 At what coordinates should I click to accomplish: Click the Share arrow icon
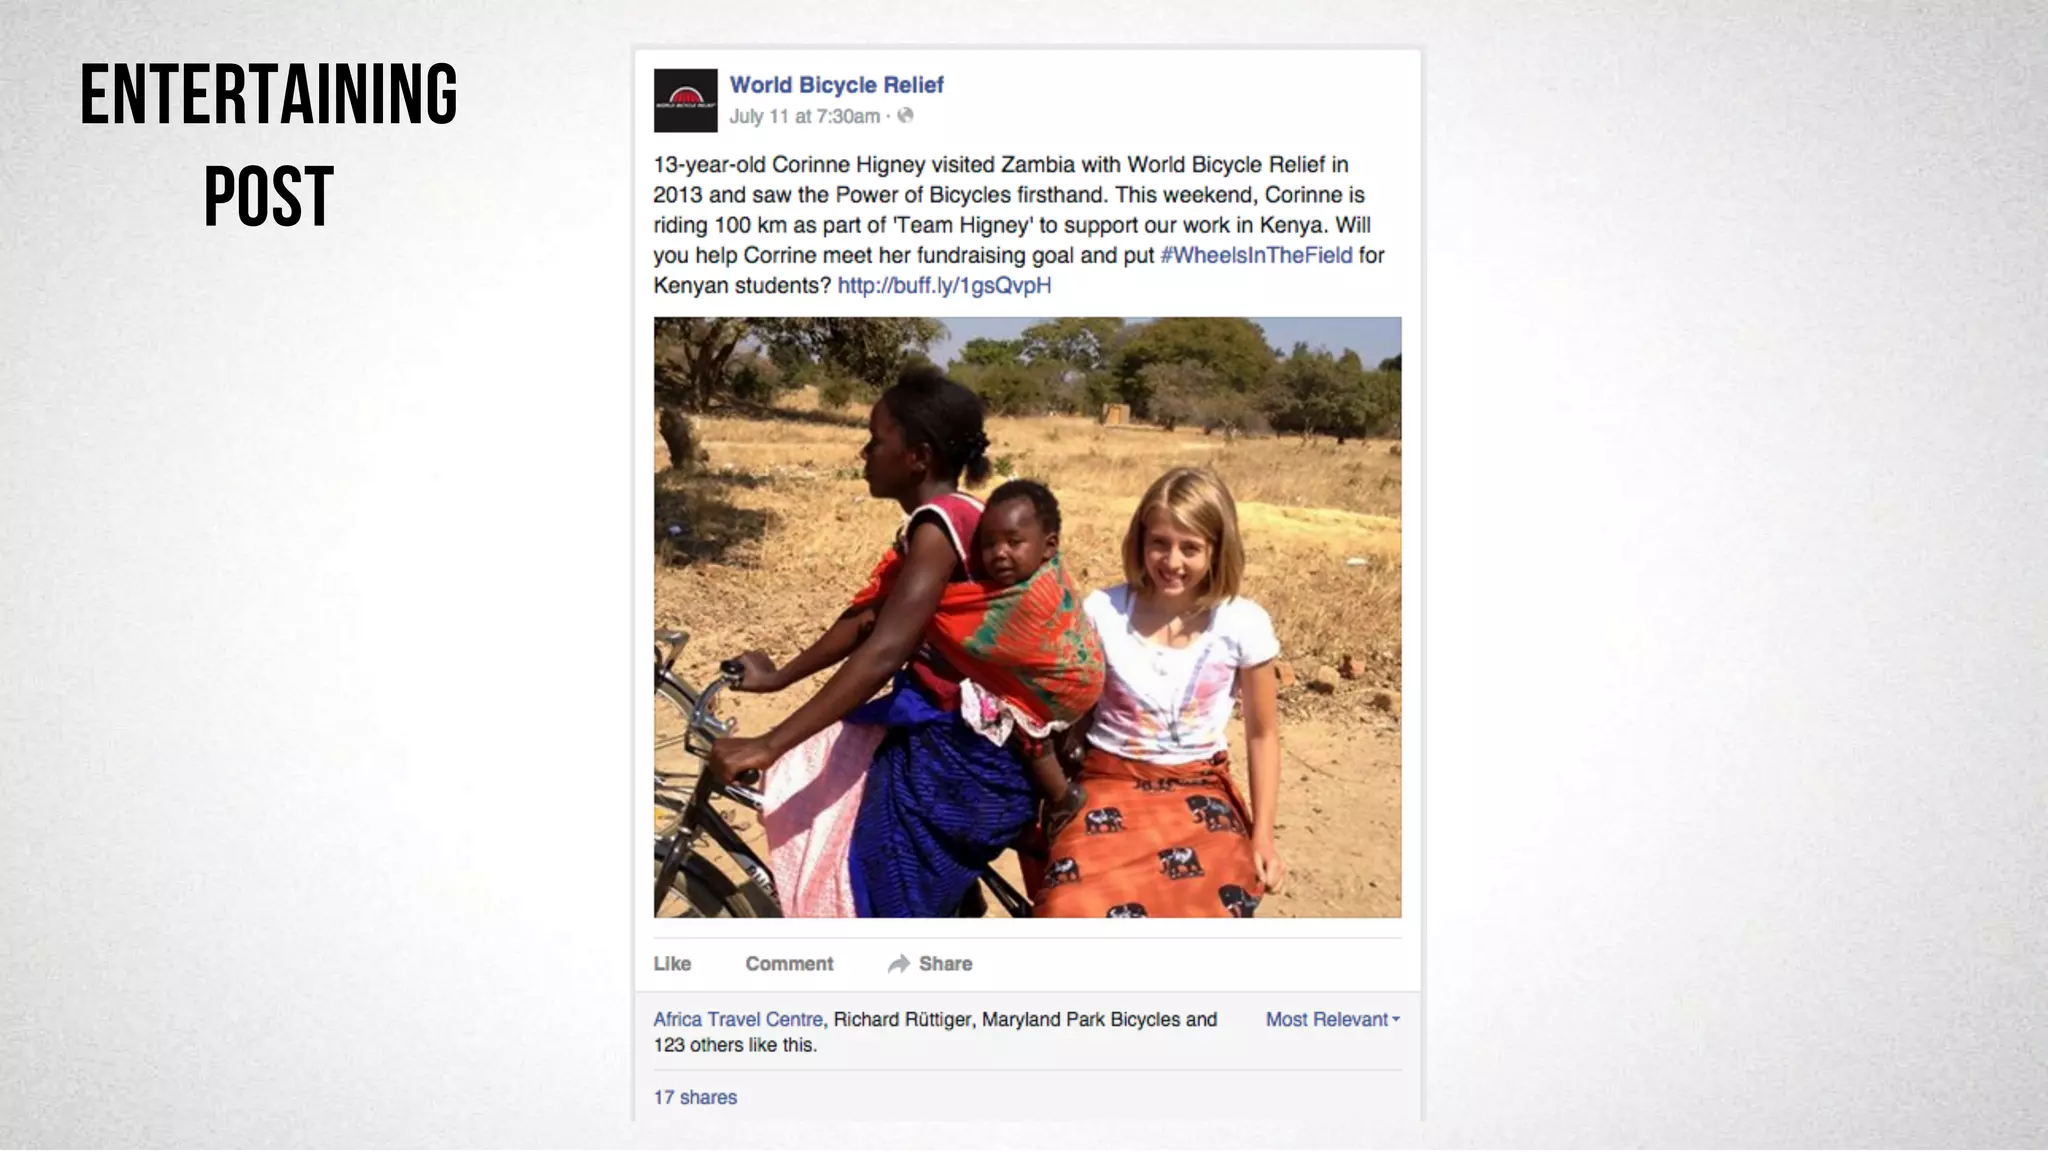pos(898,963)
